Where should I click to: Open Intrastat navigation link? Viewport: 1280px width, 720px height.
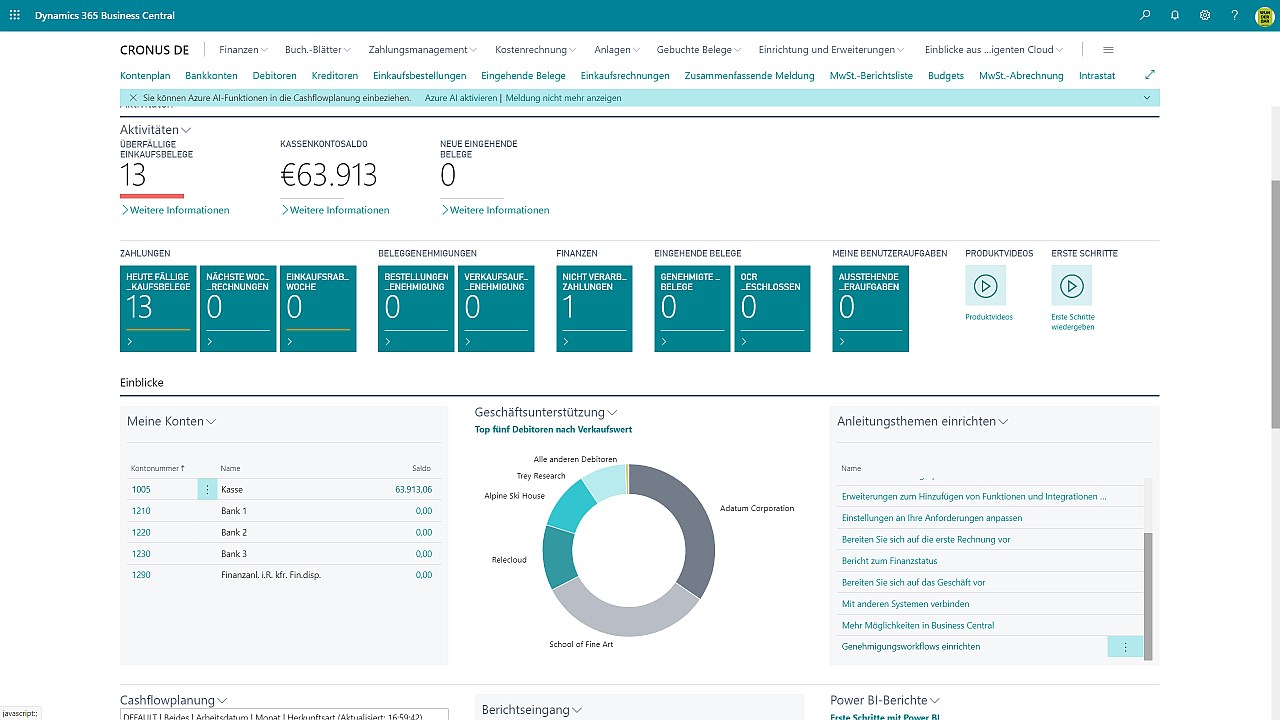pyautogui.click(x=1097, y=76)
